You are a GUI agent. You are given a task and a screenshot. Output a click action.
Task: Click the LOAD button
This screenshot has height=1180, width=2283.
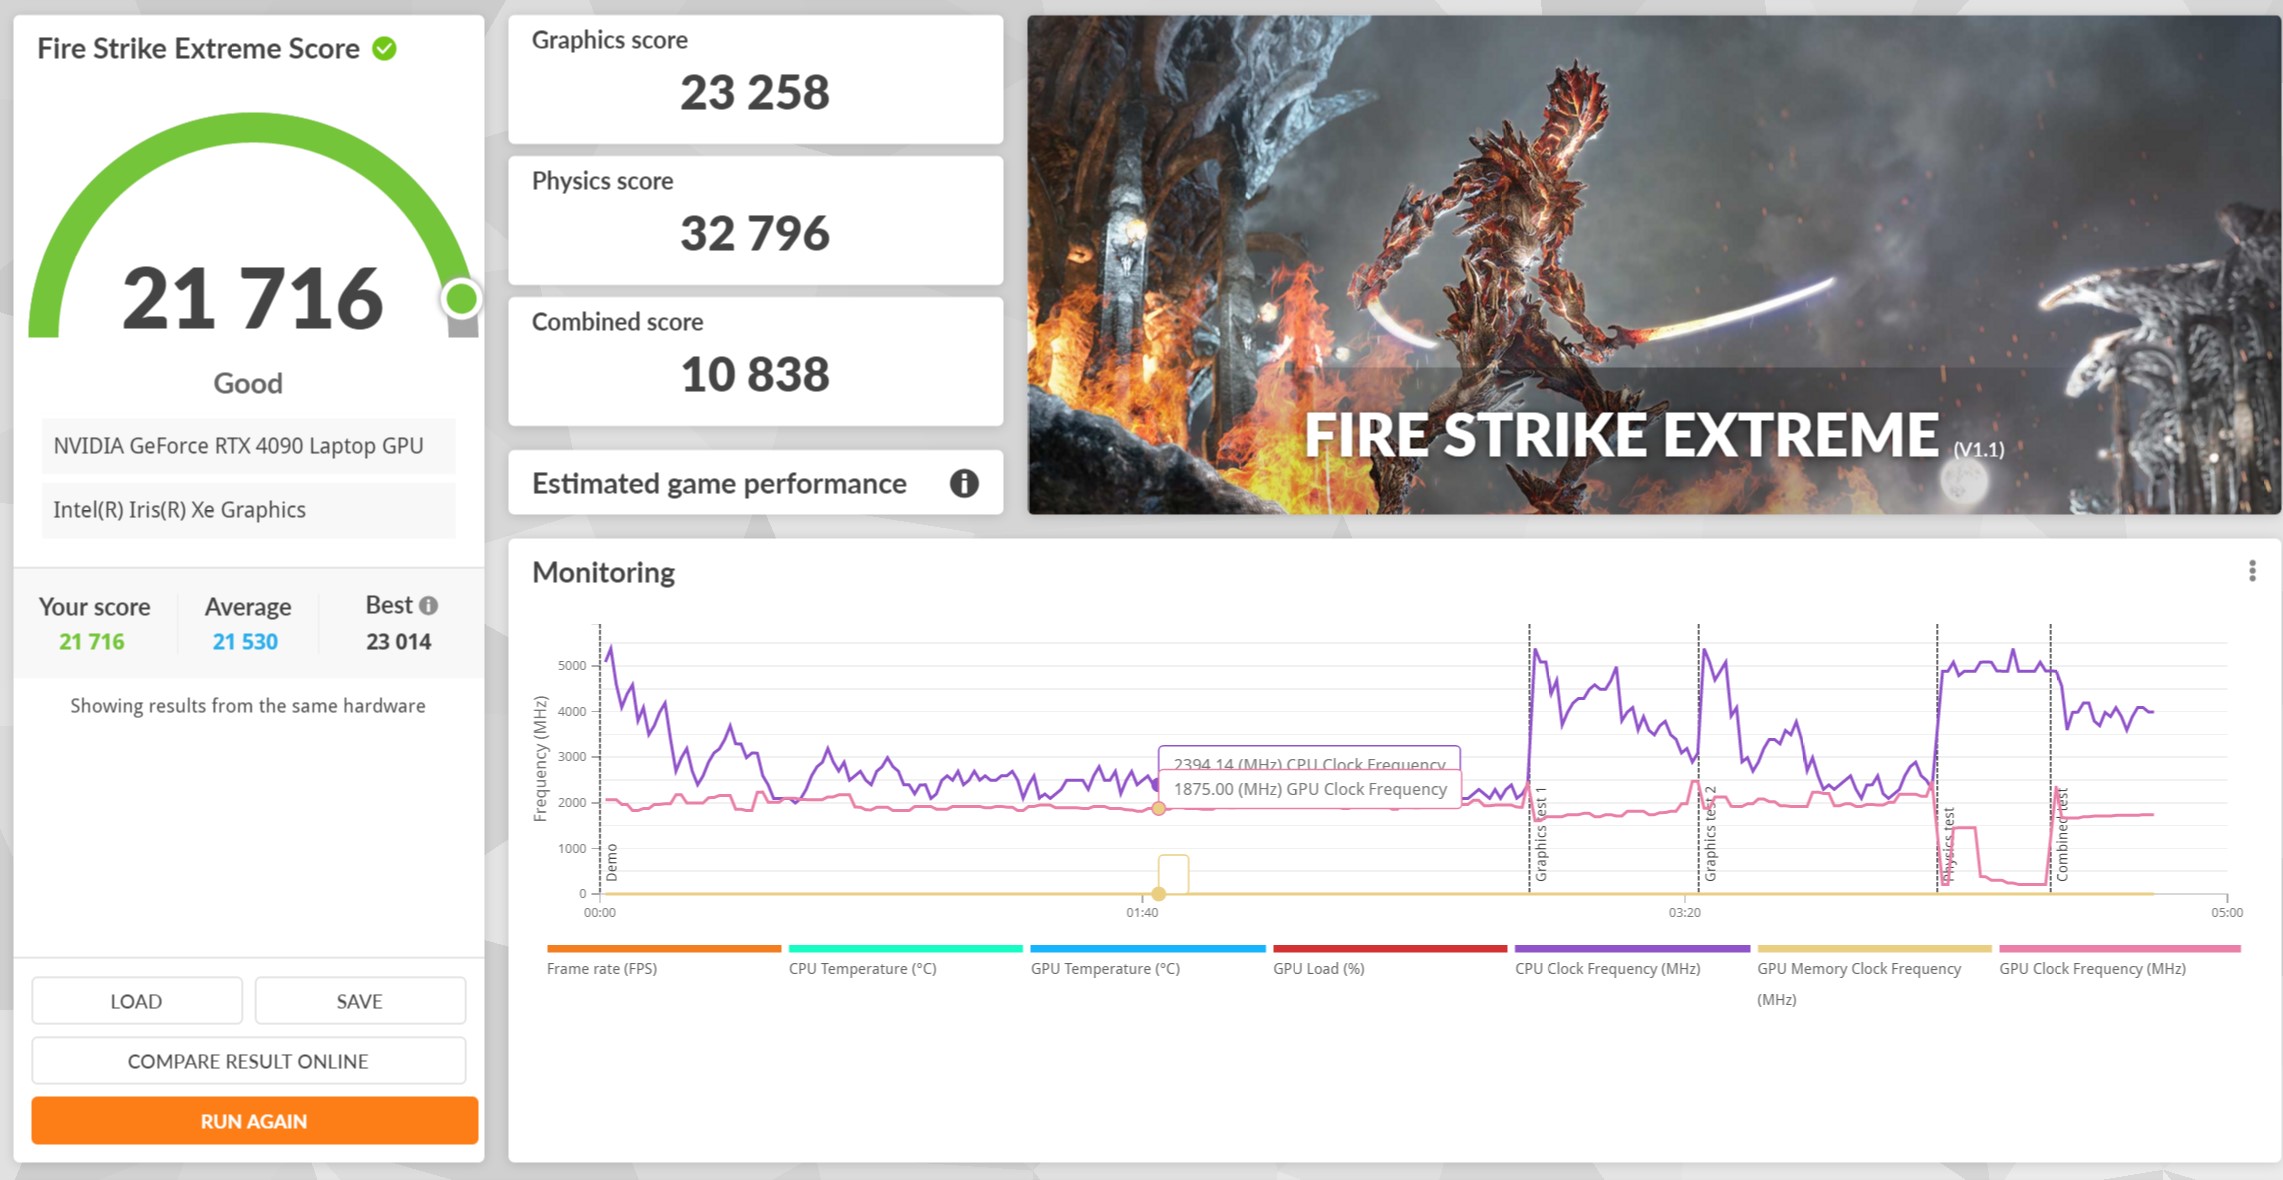click(x=136, y=1001)
